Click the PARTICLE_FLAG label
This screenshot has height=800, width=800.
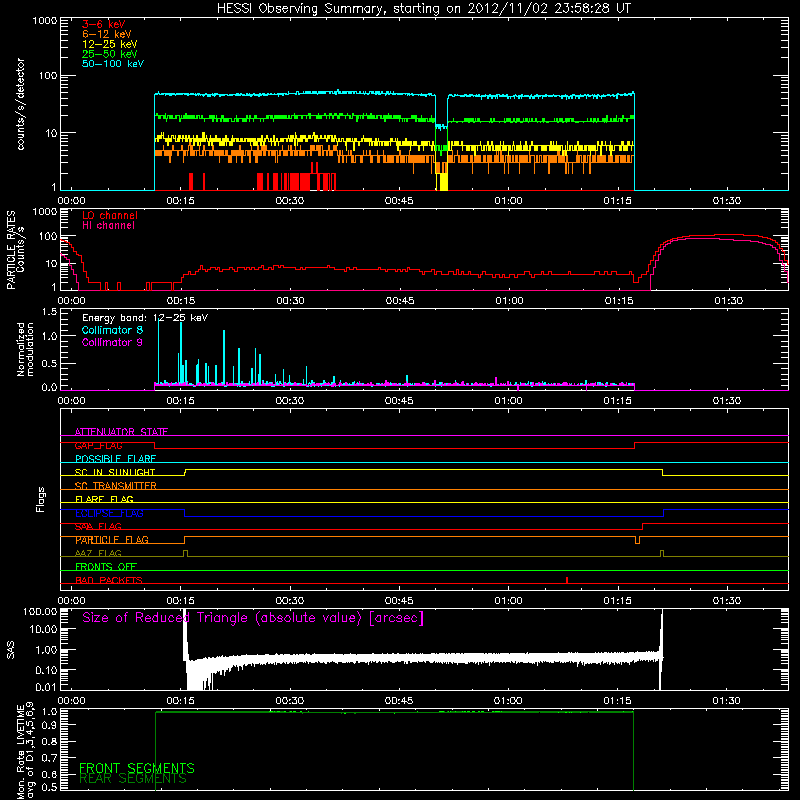[x=112, y=540]
